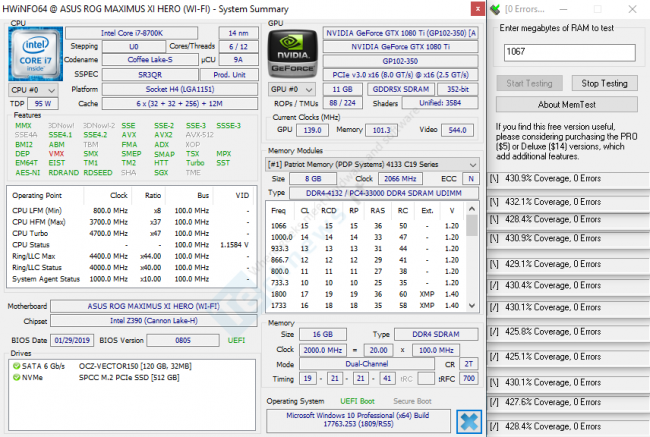Click the System Agent Status row
Viewport: 650px width, 437px height.
[x=131, y=279]
